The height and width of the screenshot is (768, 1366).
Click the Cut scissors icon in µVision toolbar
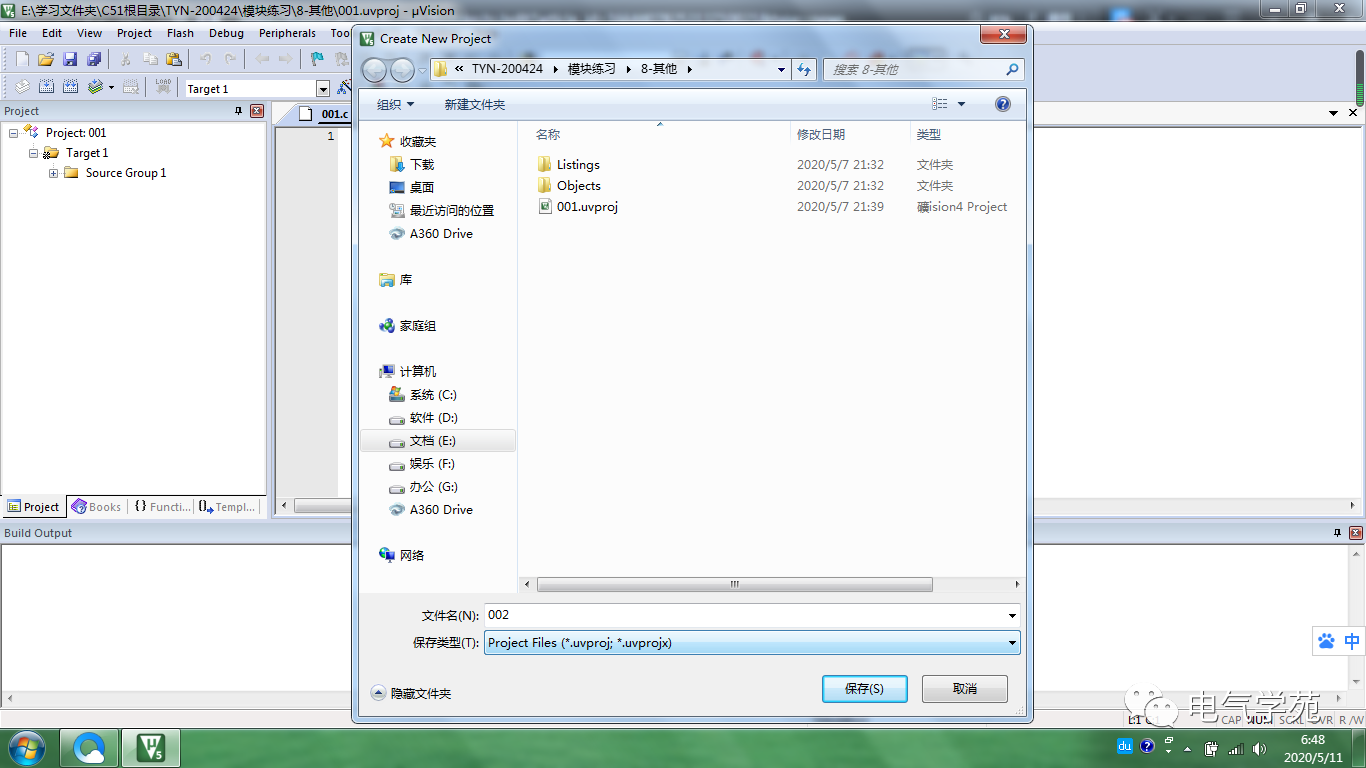[126, 60]
